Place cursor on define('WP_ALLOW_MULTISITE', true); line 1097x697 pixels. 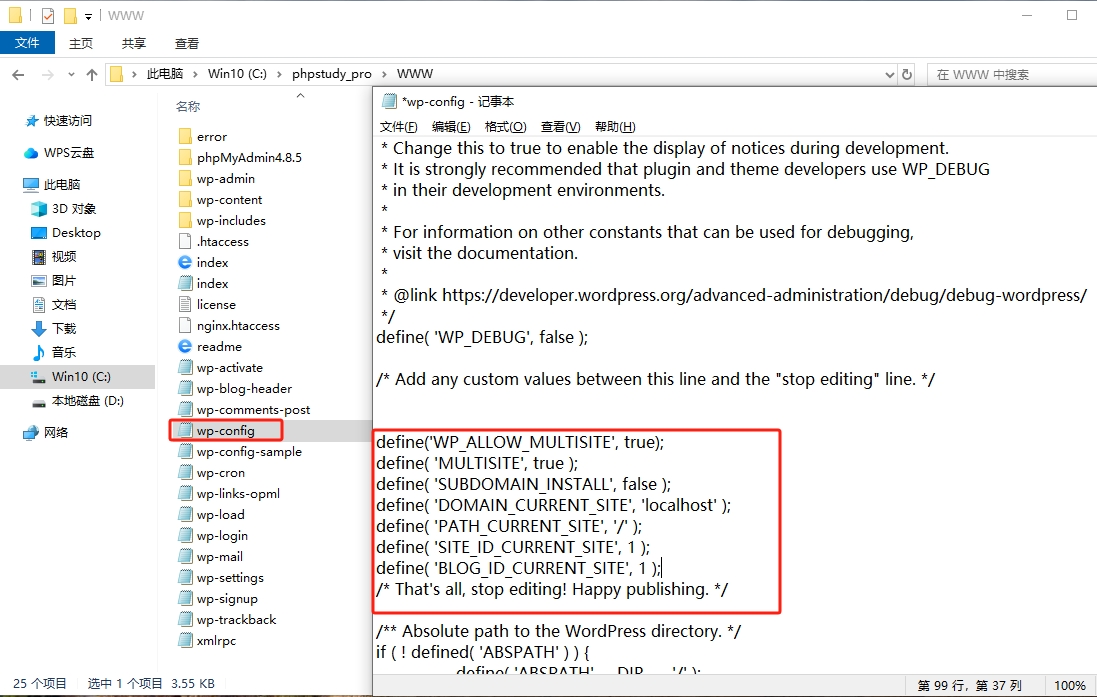(521, 442)
